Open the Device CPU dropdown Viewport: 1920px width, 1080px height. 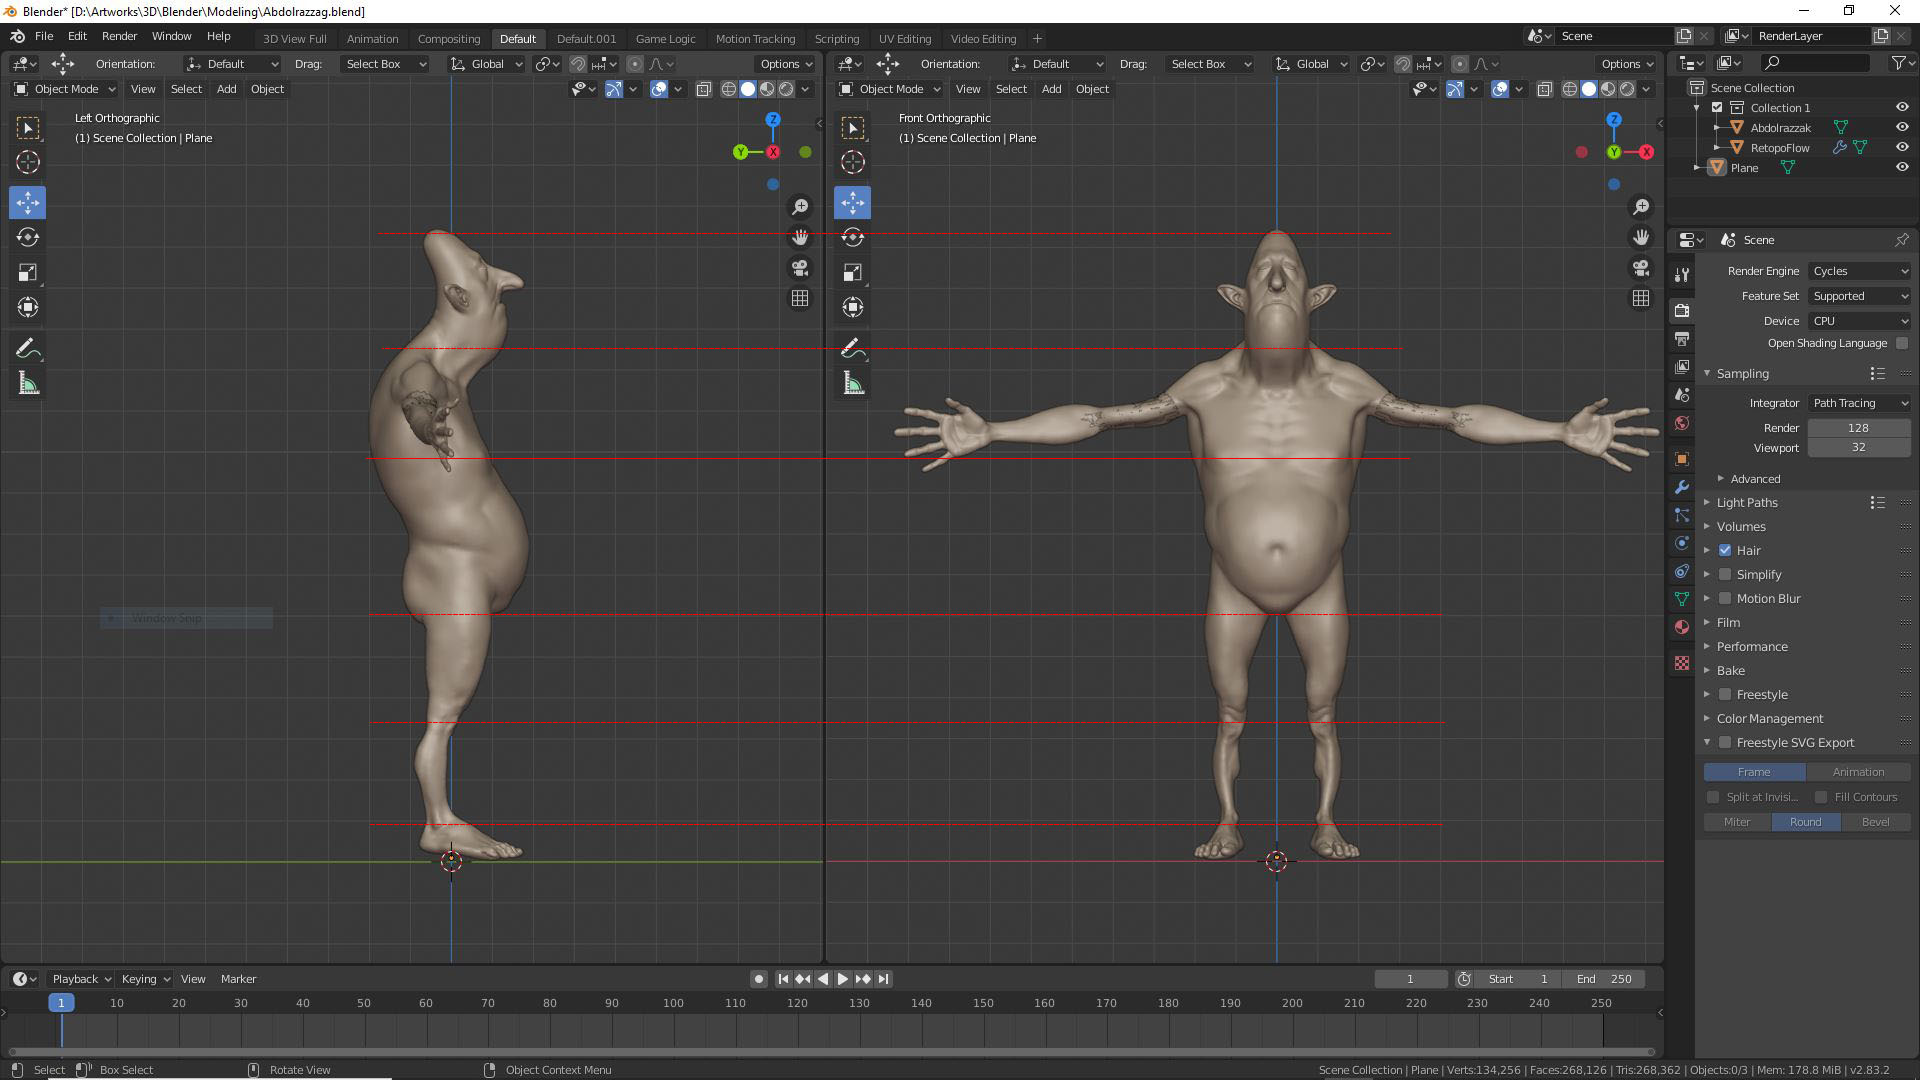coord(1859,321)
